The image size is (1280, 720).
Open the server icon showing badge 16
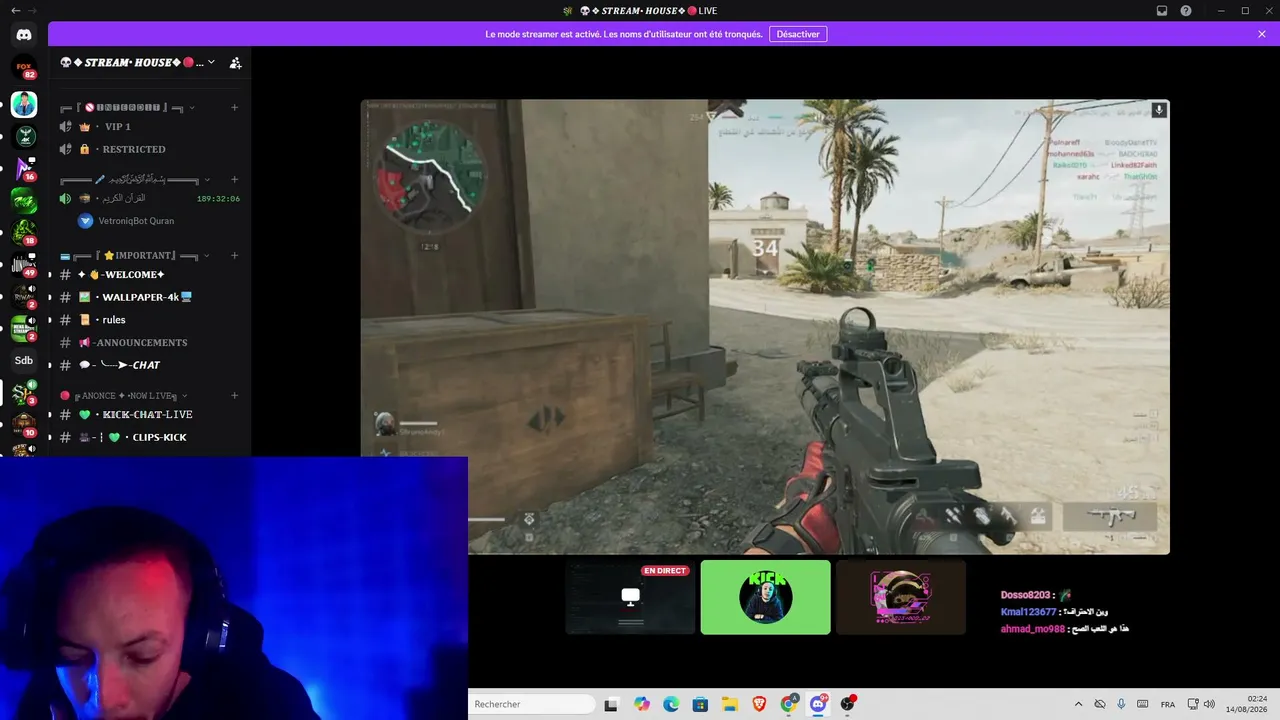[24, 168]
